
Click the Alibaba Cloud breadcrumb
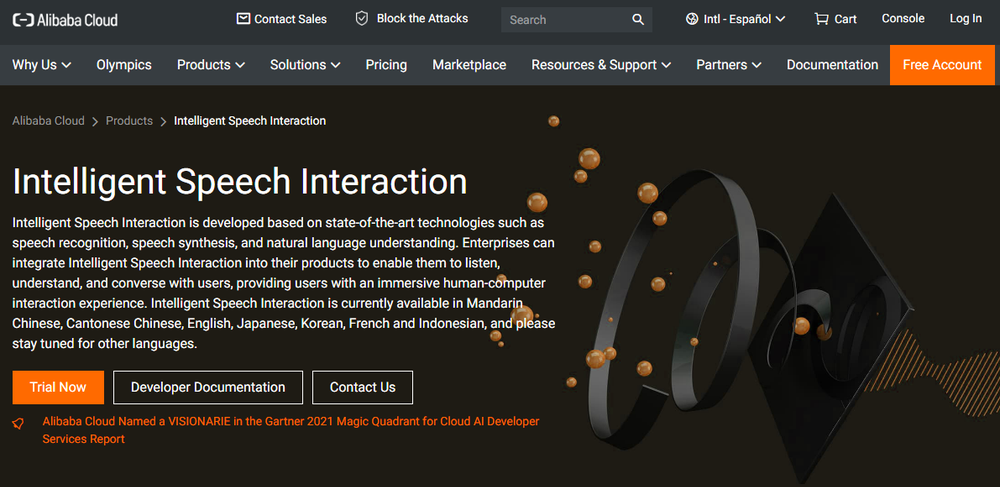pyautogui.click(x=48, y=120)
